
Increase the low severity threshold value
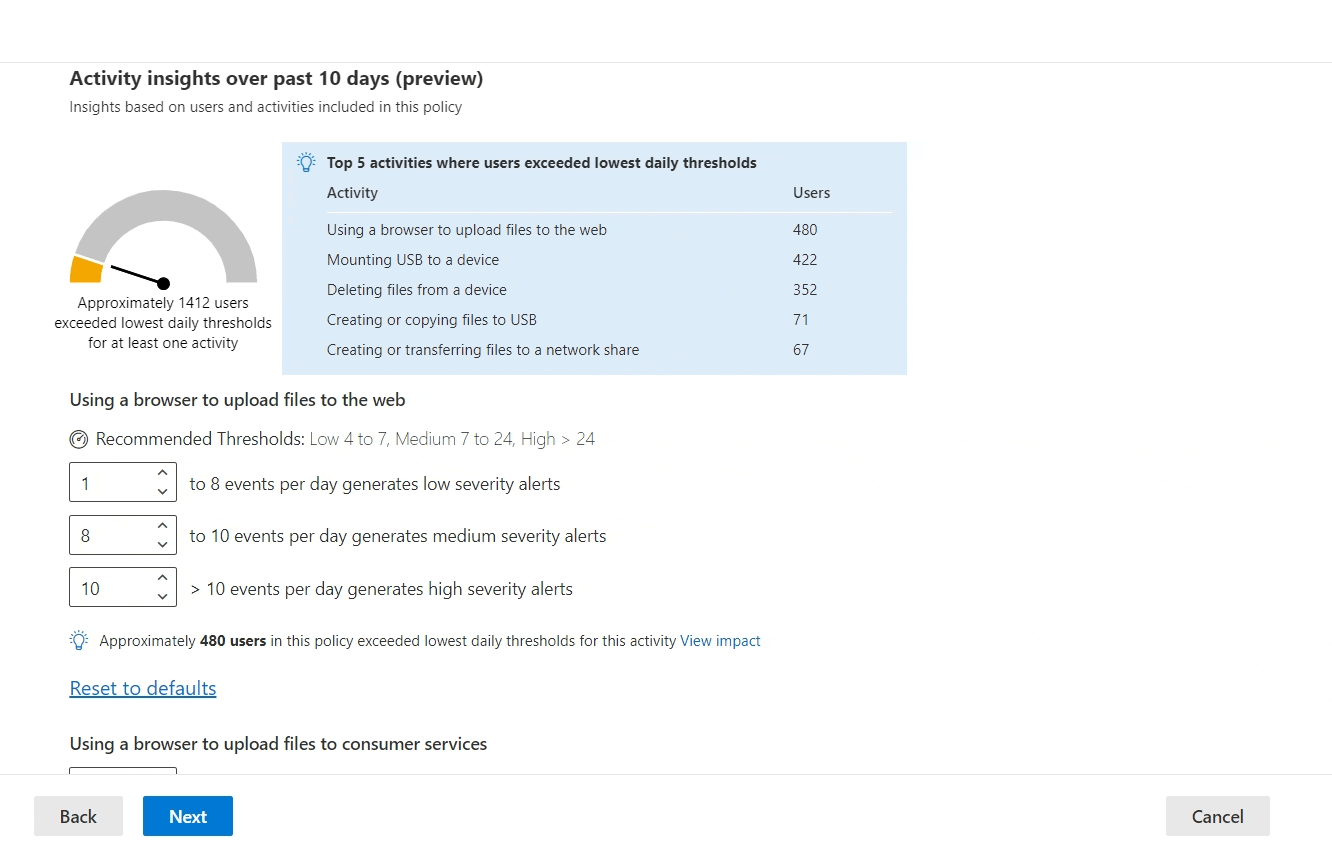[162, 472]
